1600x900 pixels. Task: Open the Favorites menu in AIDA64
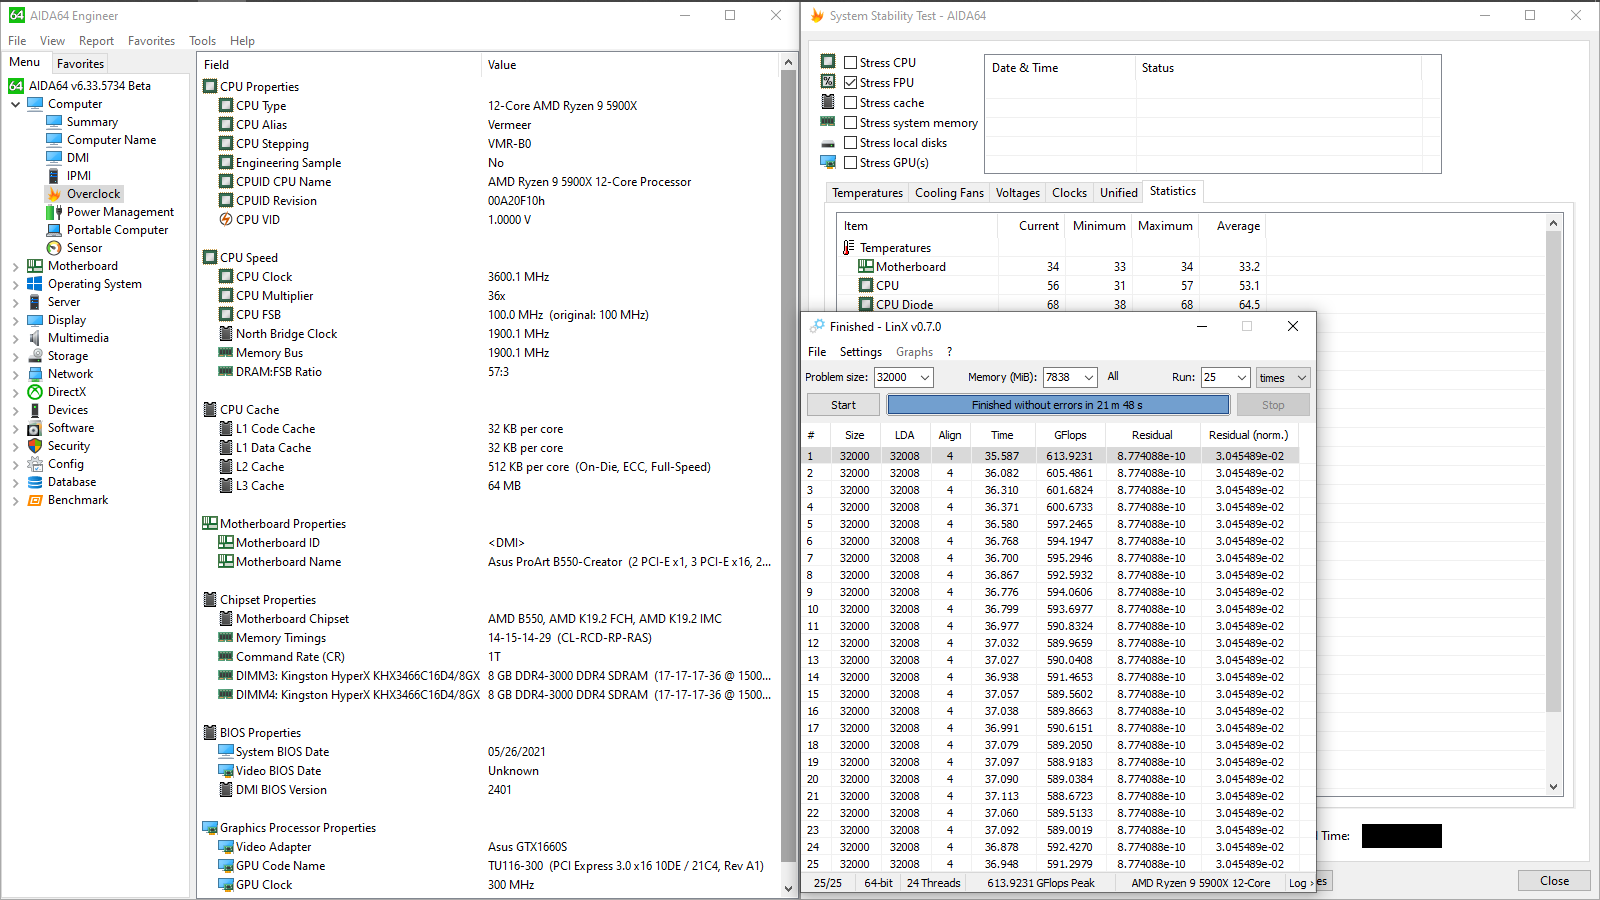151,41
